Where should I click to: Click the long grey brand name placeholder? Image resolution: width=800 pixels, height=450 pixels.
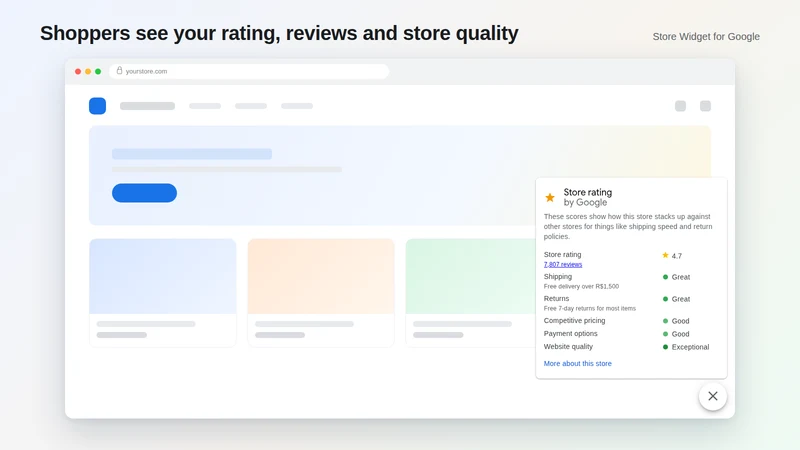[x=147, y=106]
